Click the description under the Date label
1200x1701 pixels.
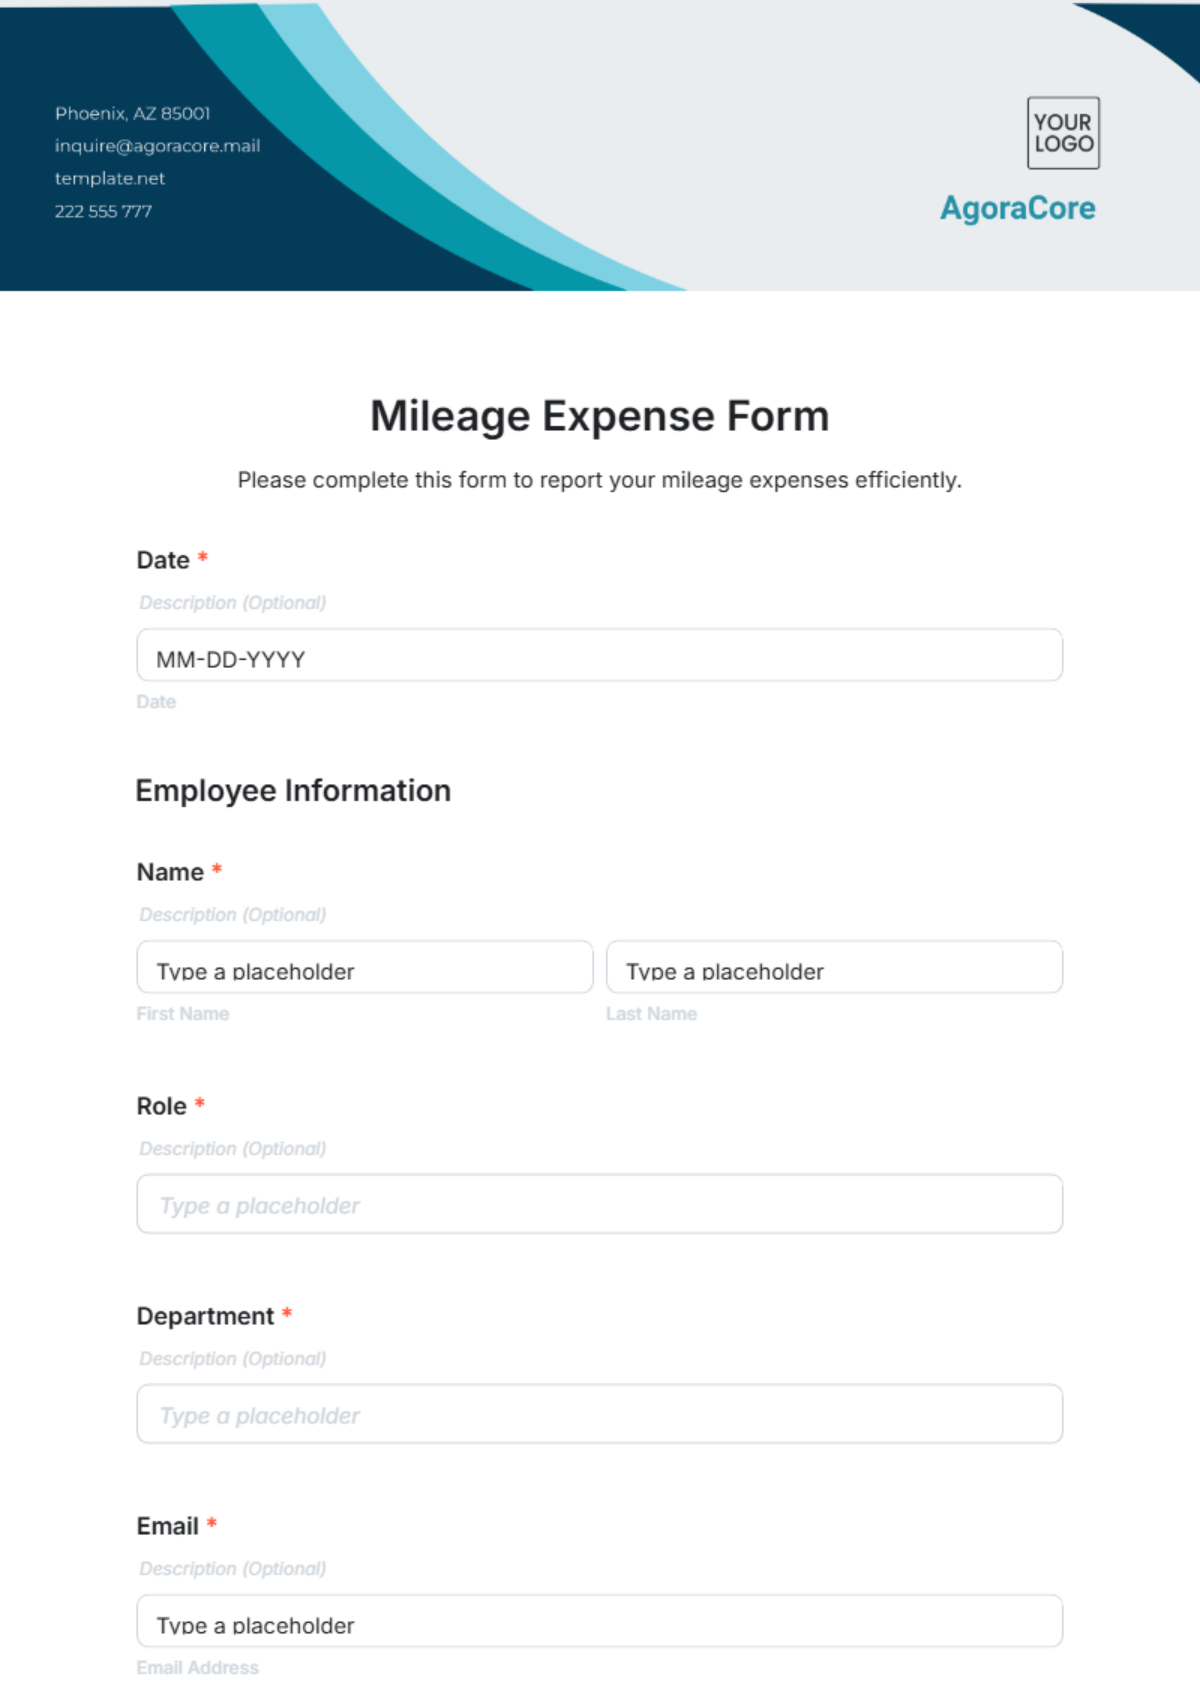[233, 603]
